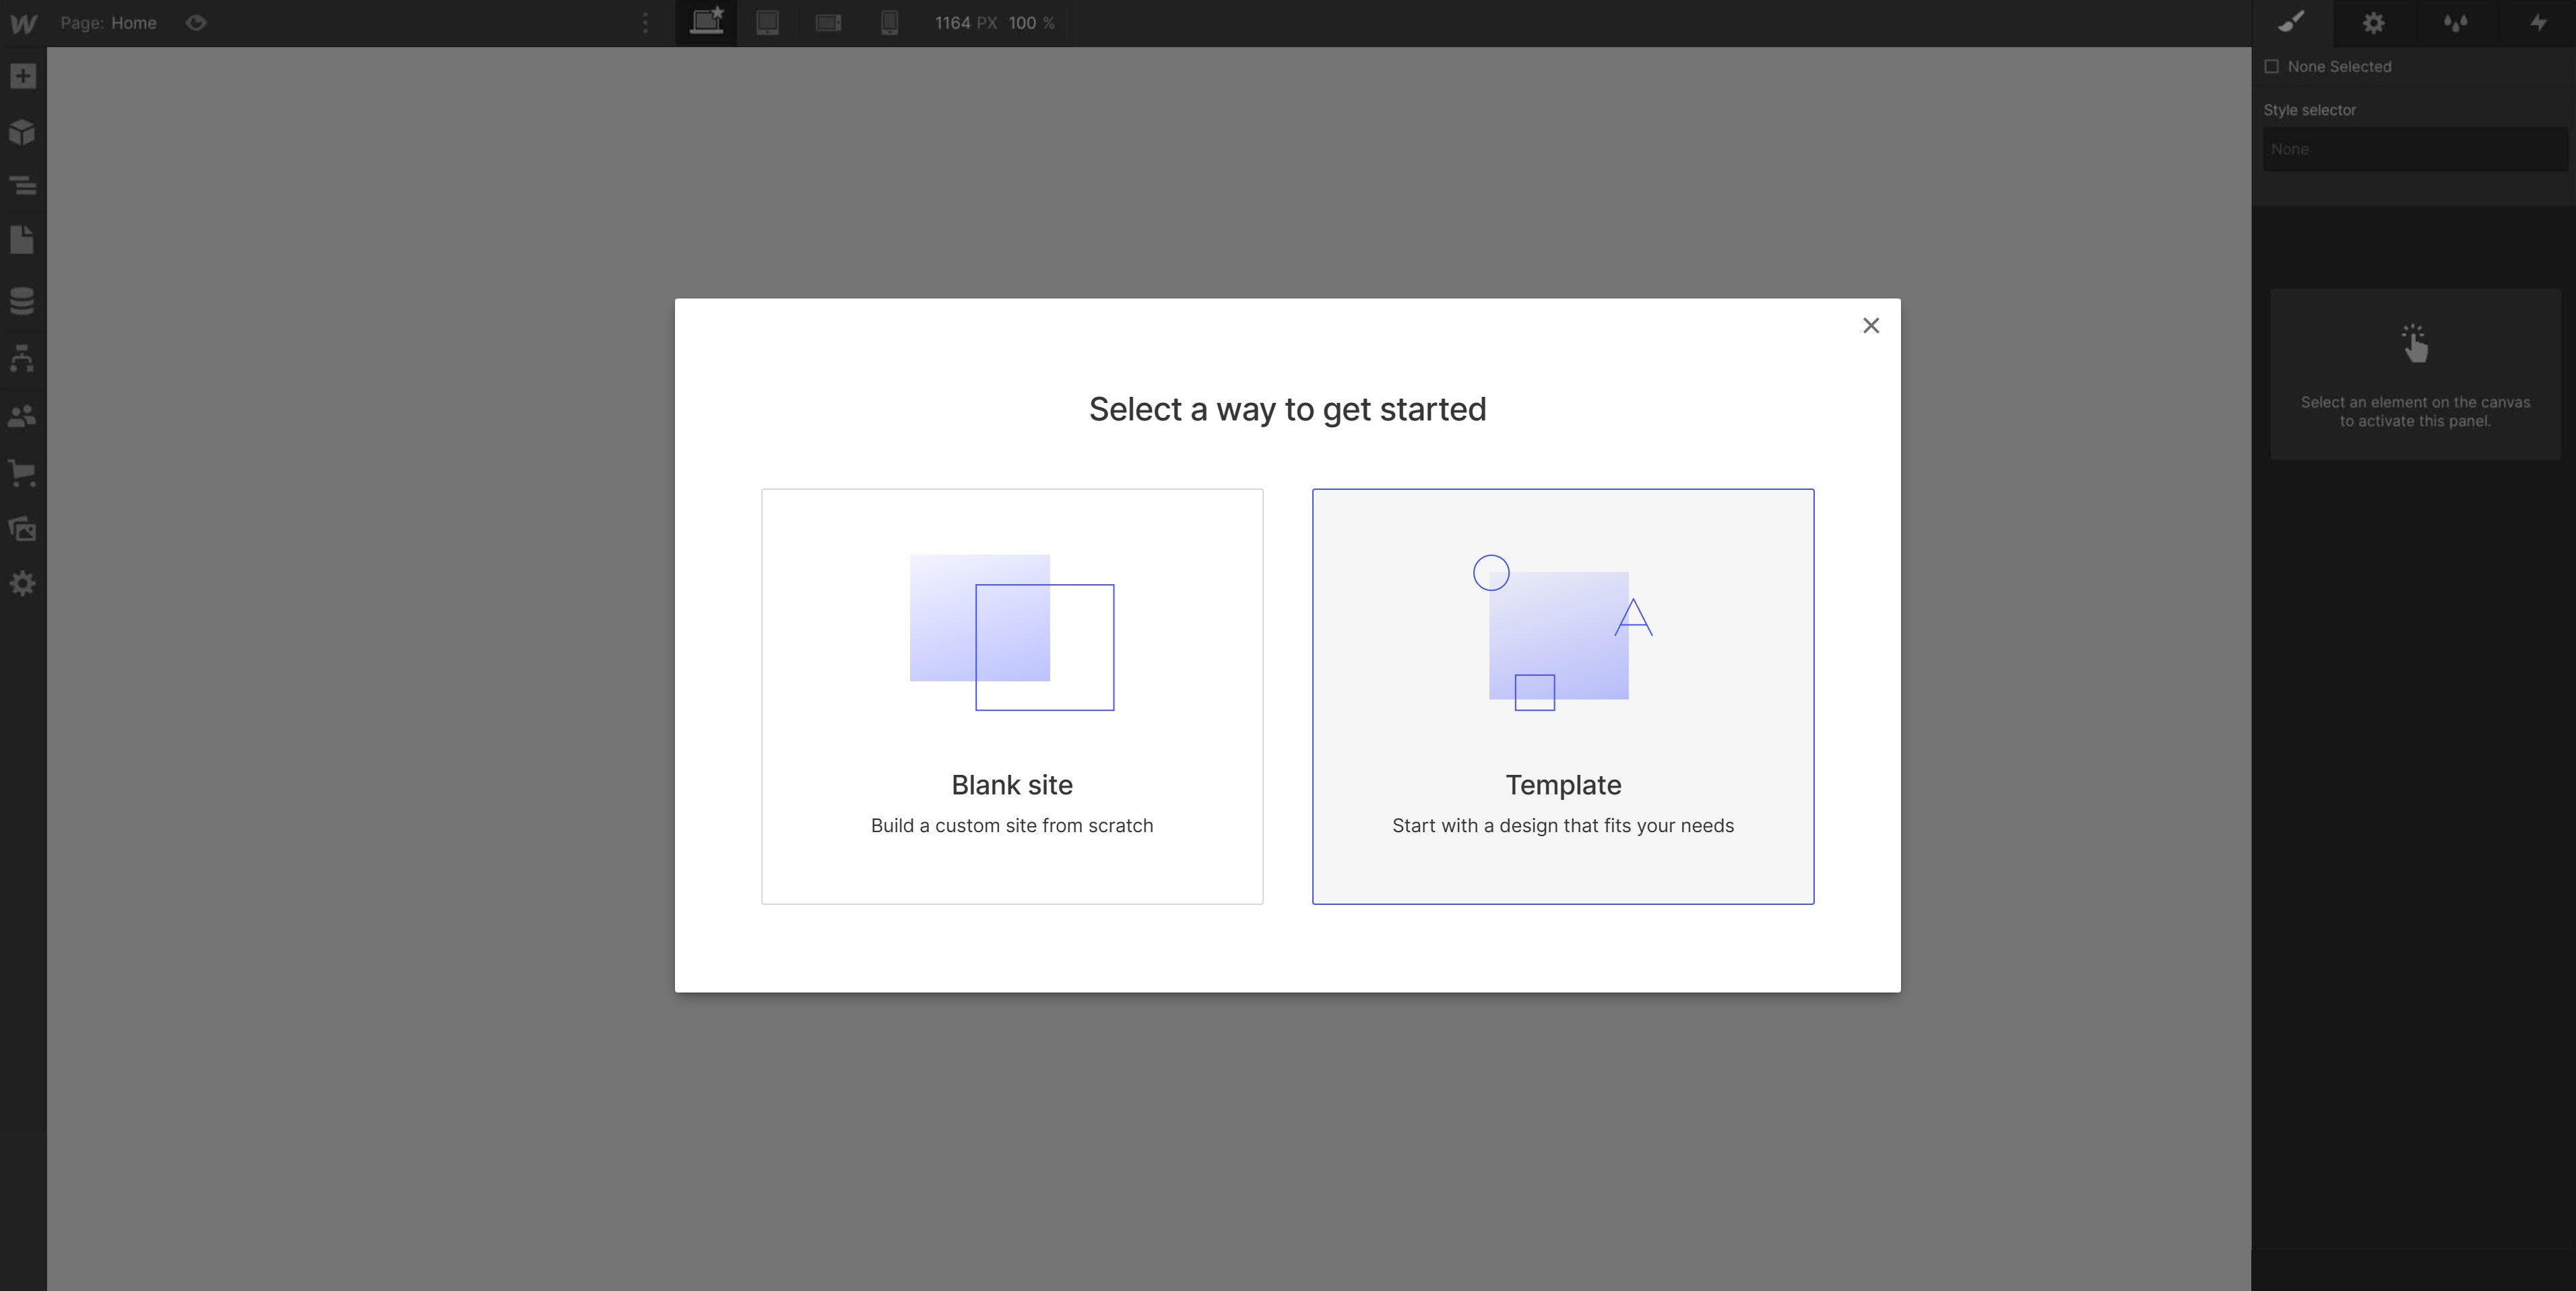Open the Ecommerce cart panel
The height and width of the screenshot is (1291, 2576).
coord(23,473)
